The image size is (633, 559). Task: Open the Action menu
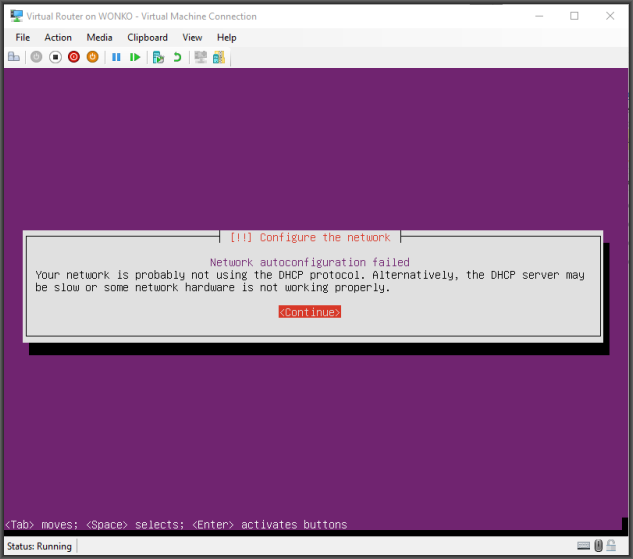pyautogui.click(x=58, y=38)
